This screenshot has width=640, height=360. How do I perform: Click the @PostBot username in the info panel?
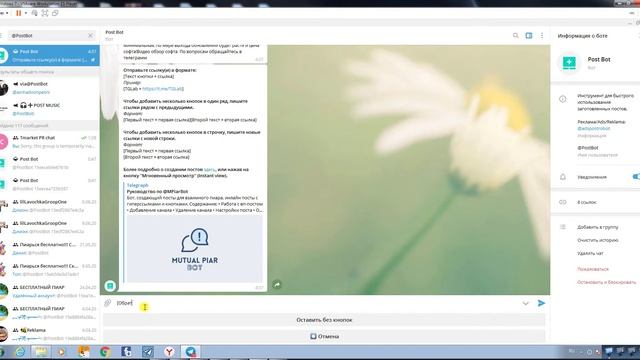(x=588, y=148)
